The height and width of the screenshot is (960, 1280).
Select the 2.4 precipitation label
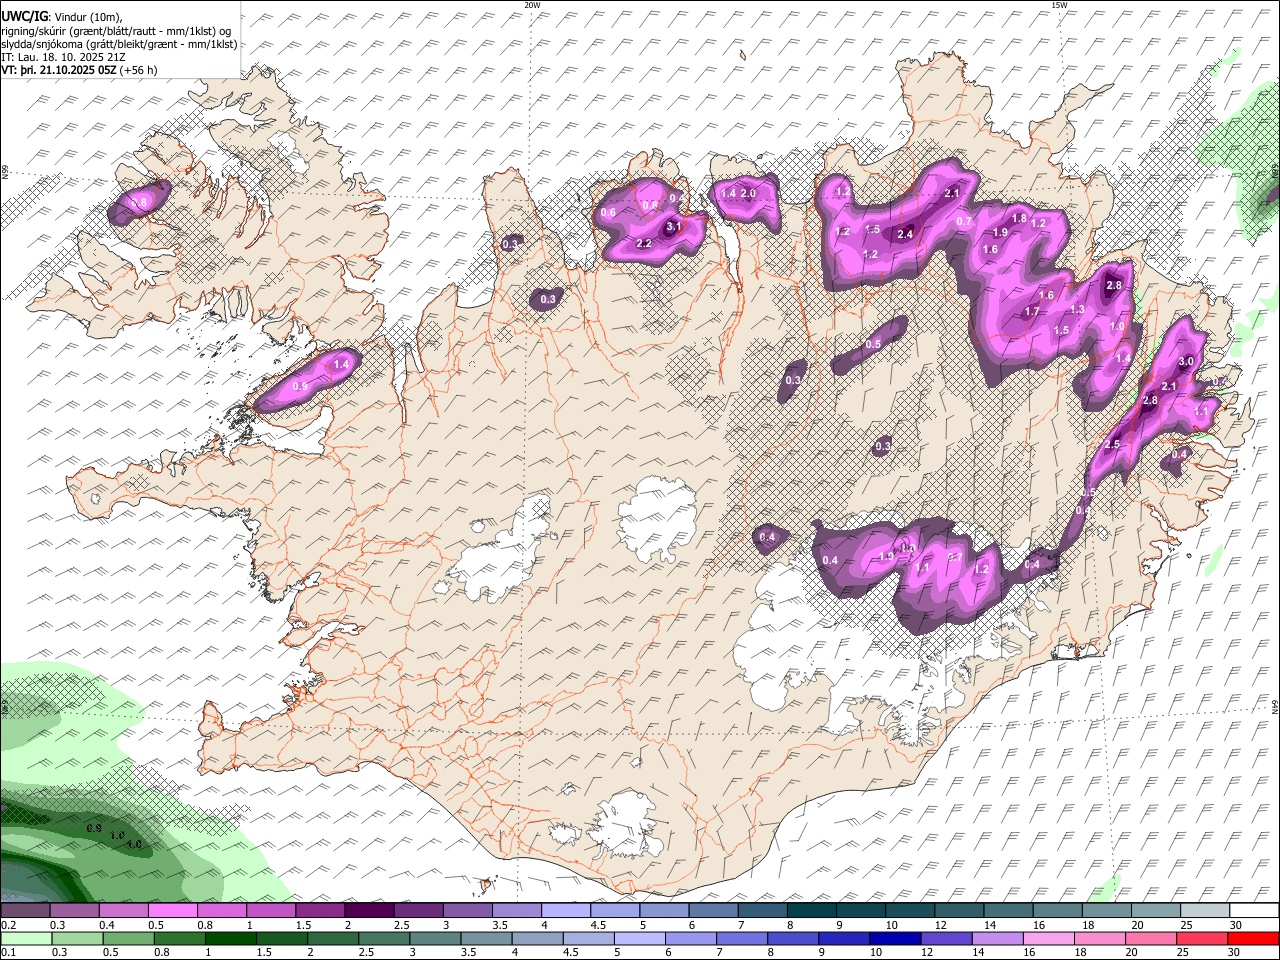coord(906,234)
